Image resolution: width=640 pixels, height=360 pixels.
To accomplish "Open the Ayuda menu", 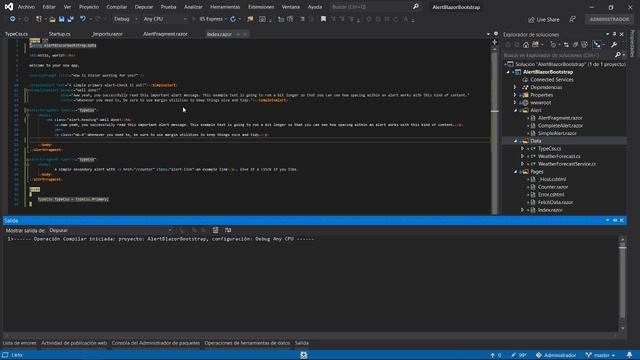I will [x=315, y=7].
